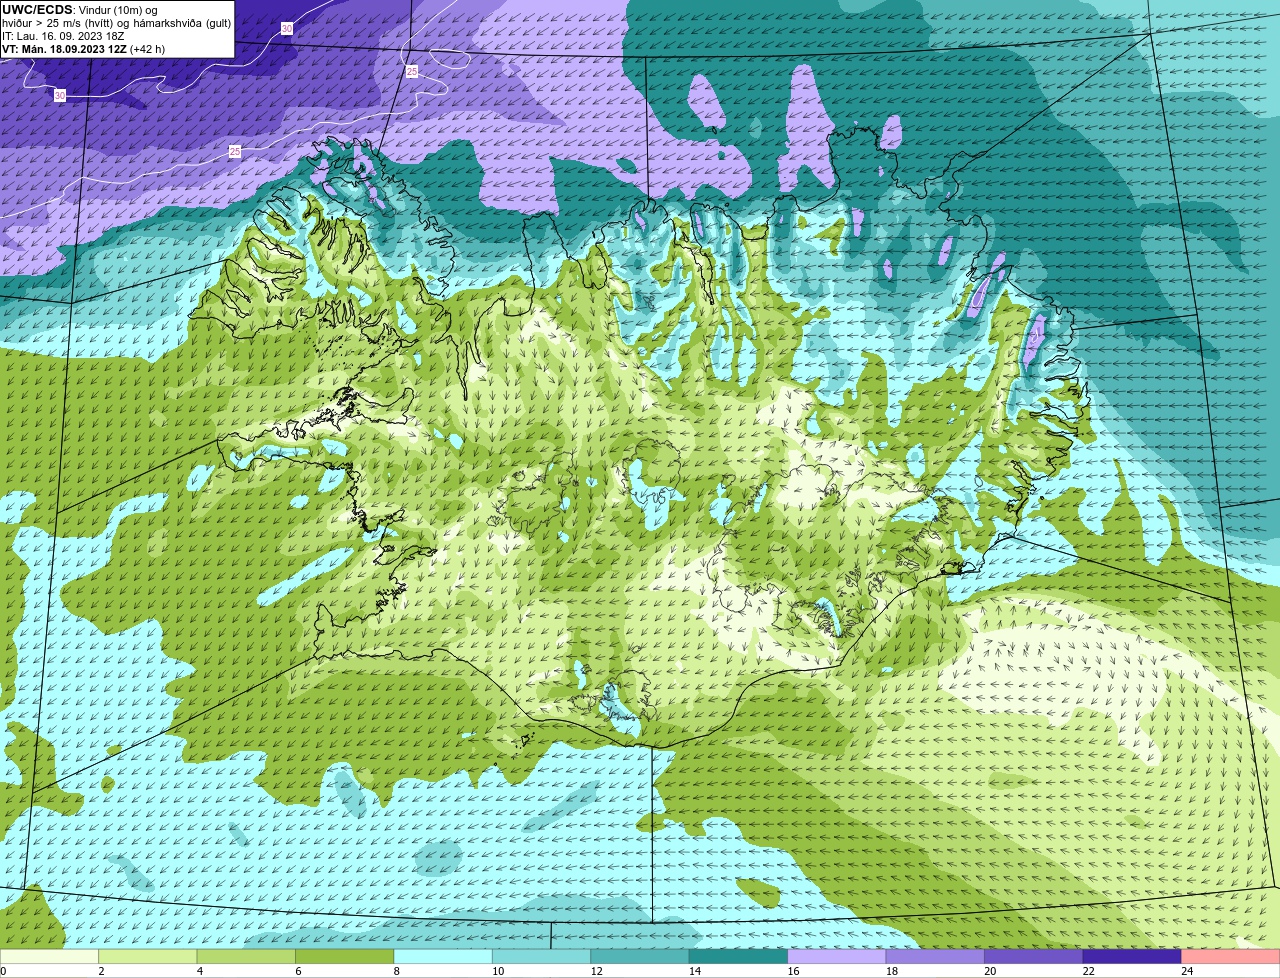Pick the 22–24 m/s dark indigo swatch

pos(1132,957)
